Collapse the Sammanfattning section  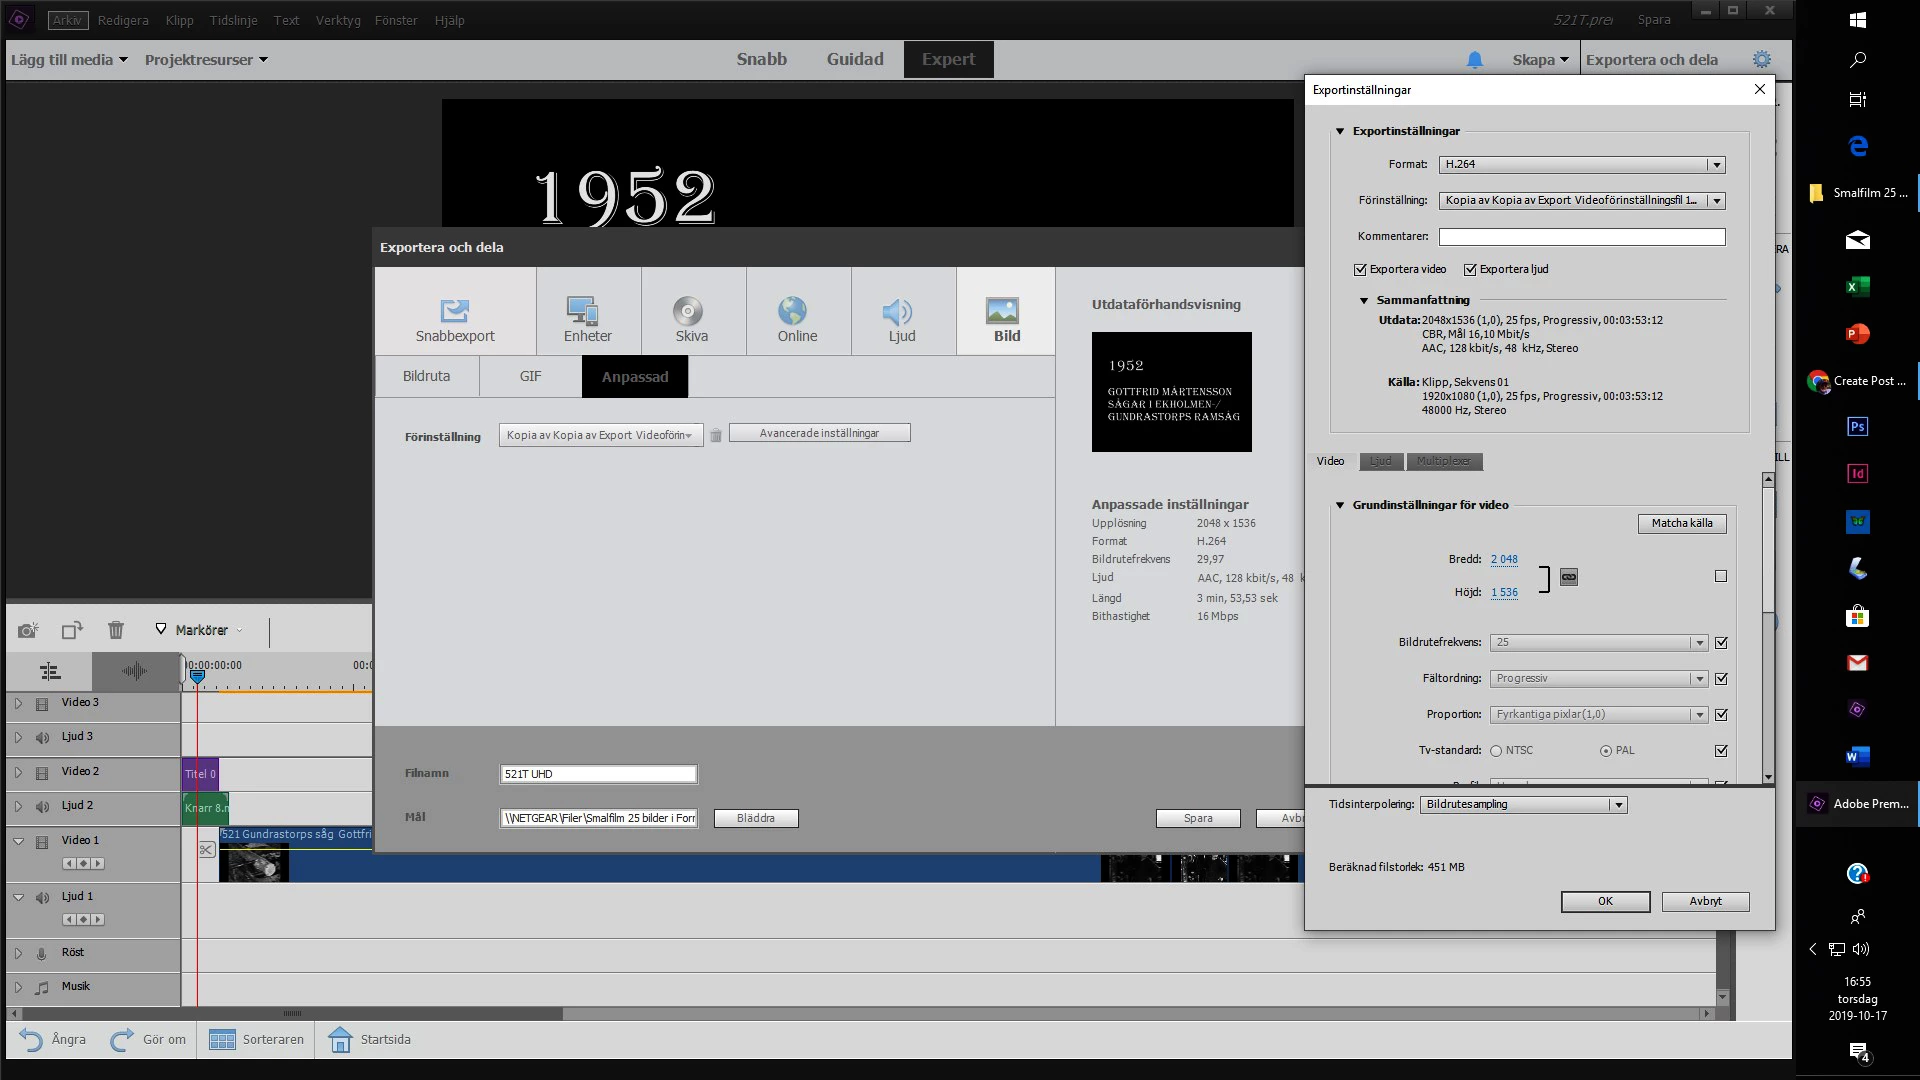tap(1363, 301)
